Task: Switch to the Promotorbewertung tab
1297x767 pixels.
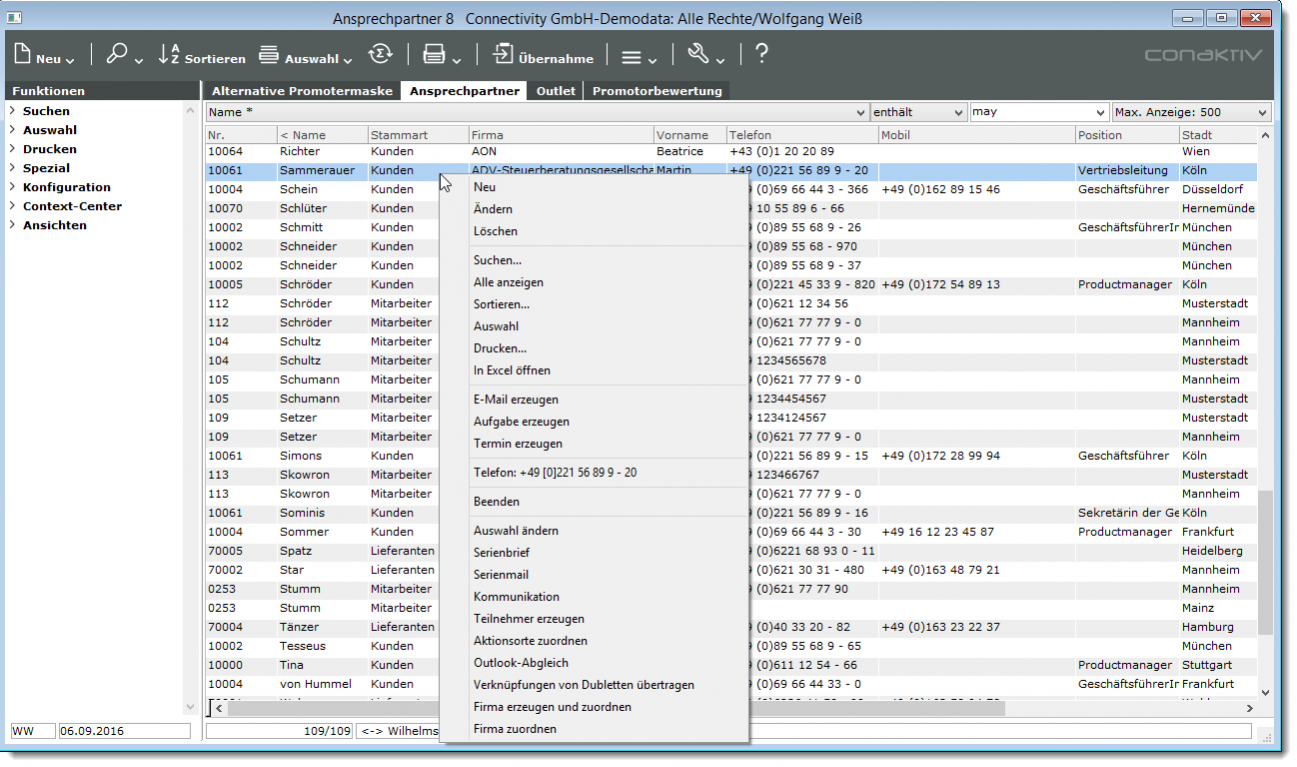Action: (656, 91)
